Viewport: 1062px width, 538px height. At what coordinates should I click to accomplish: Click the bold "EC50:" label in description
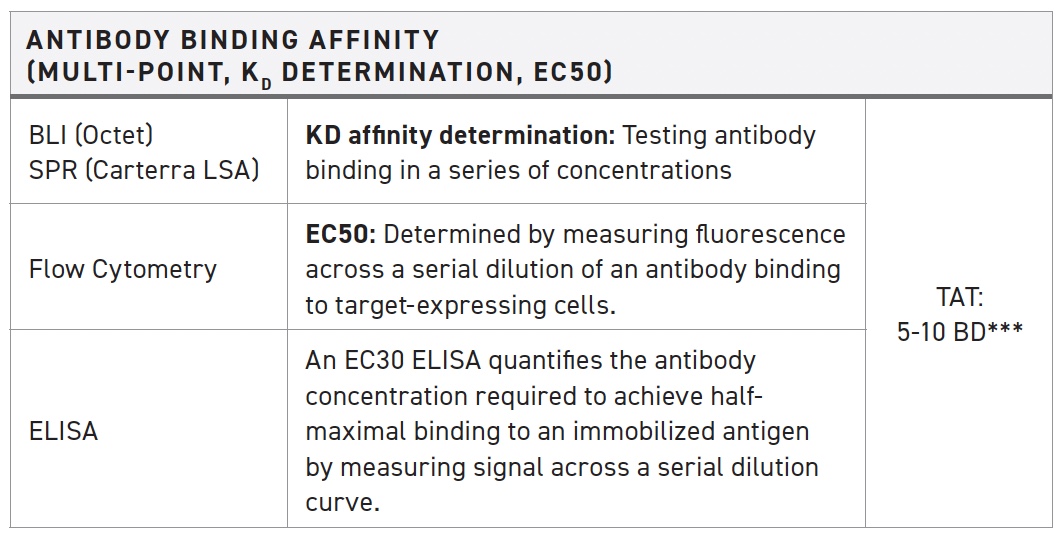(x=340, y=235)
